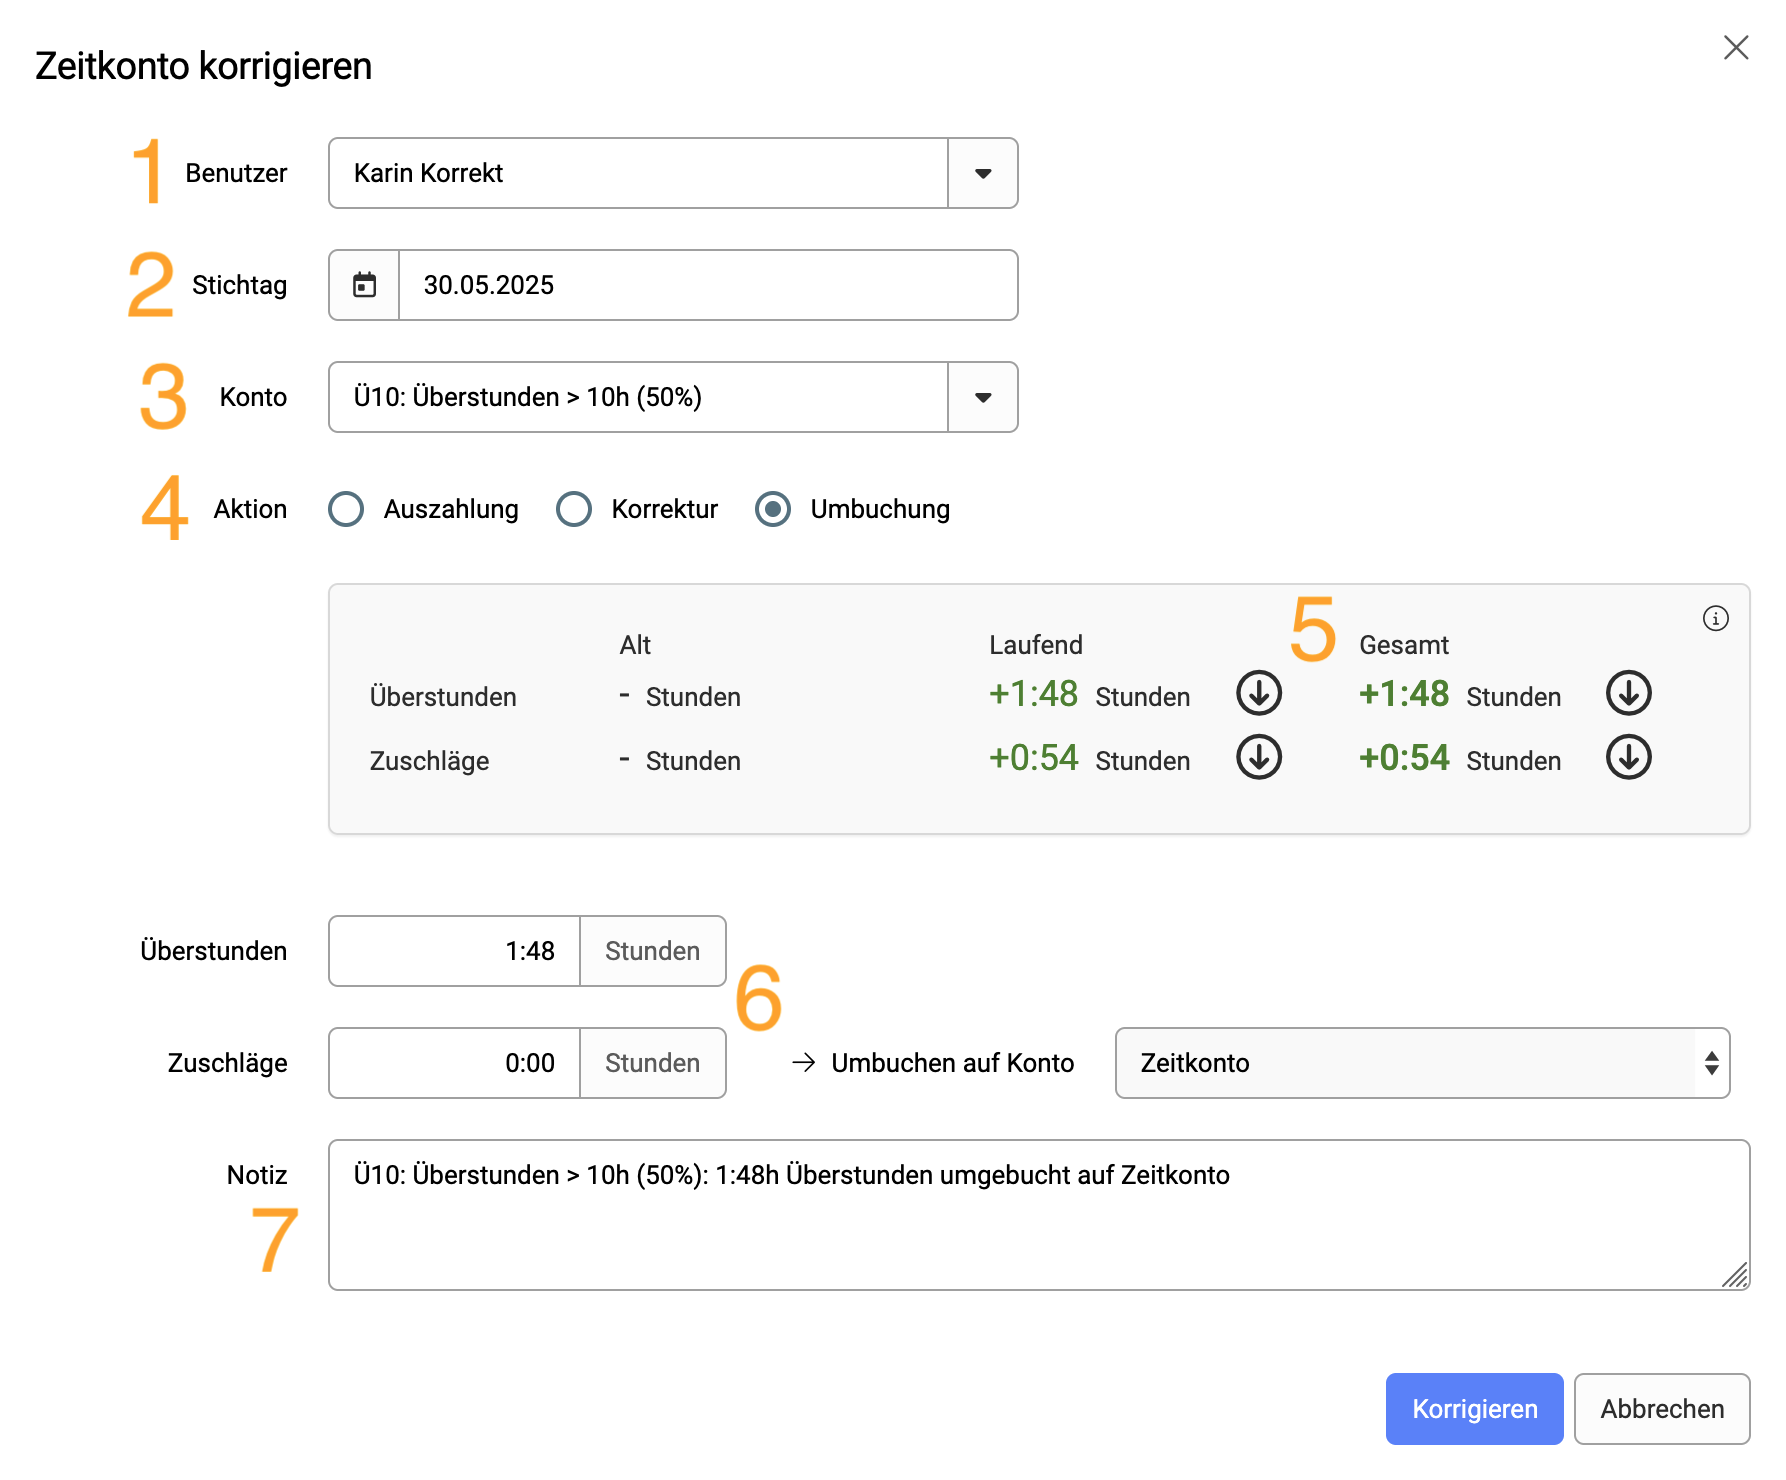The width and height of the screenshot is (1786, 1480).
Task: Click the Stunden suffix beside Zuschläge input
Action: click(652, 1063)
